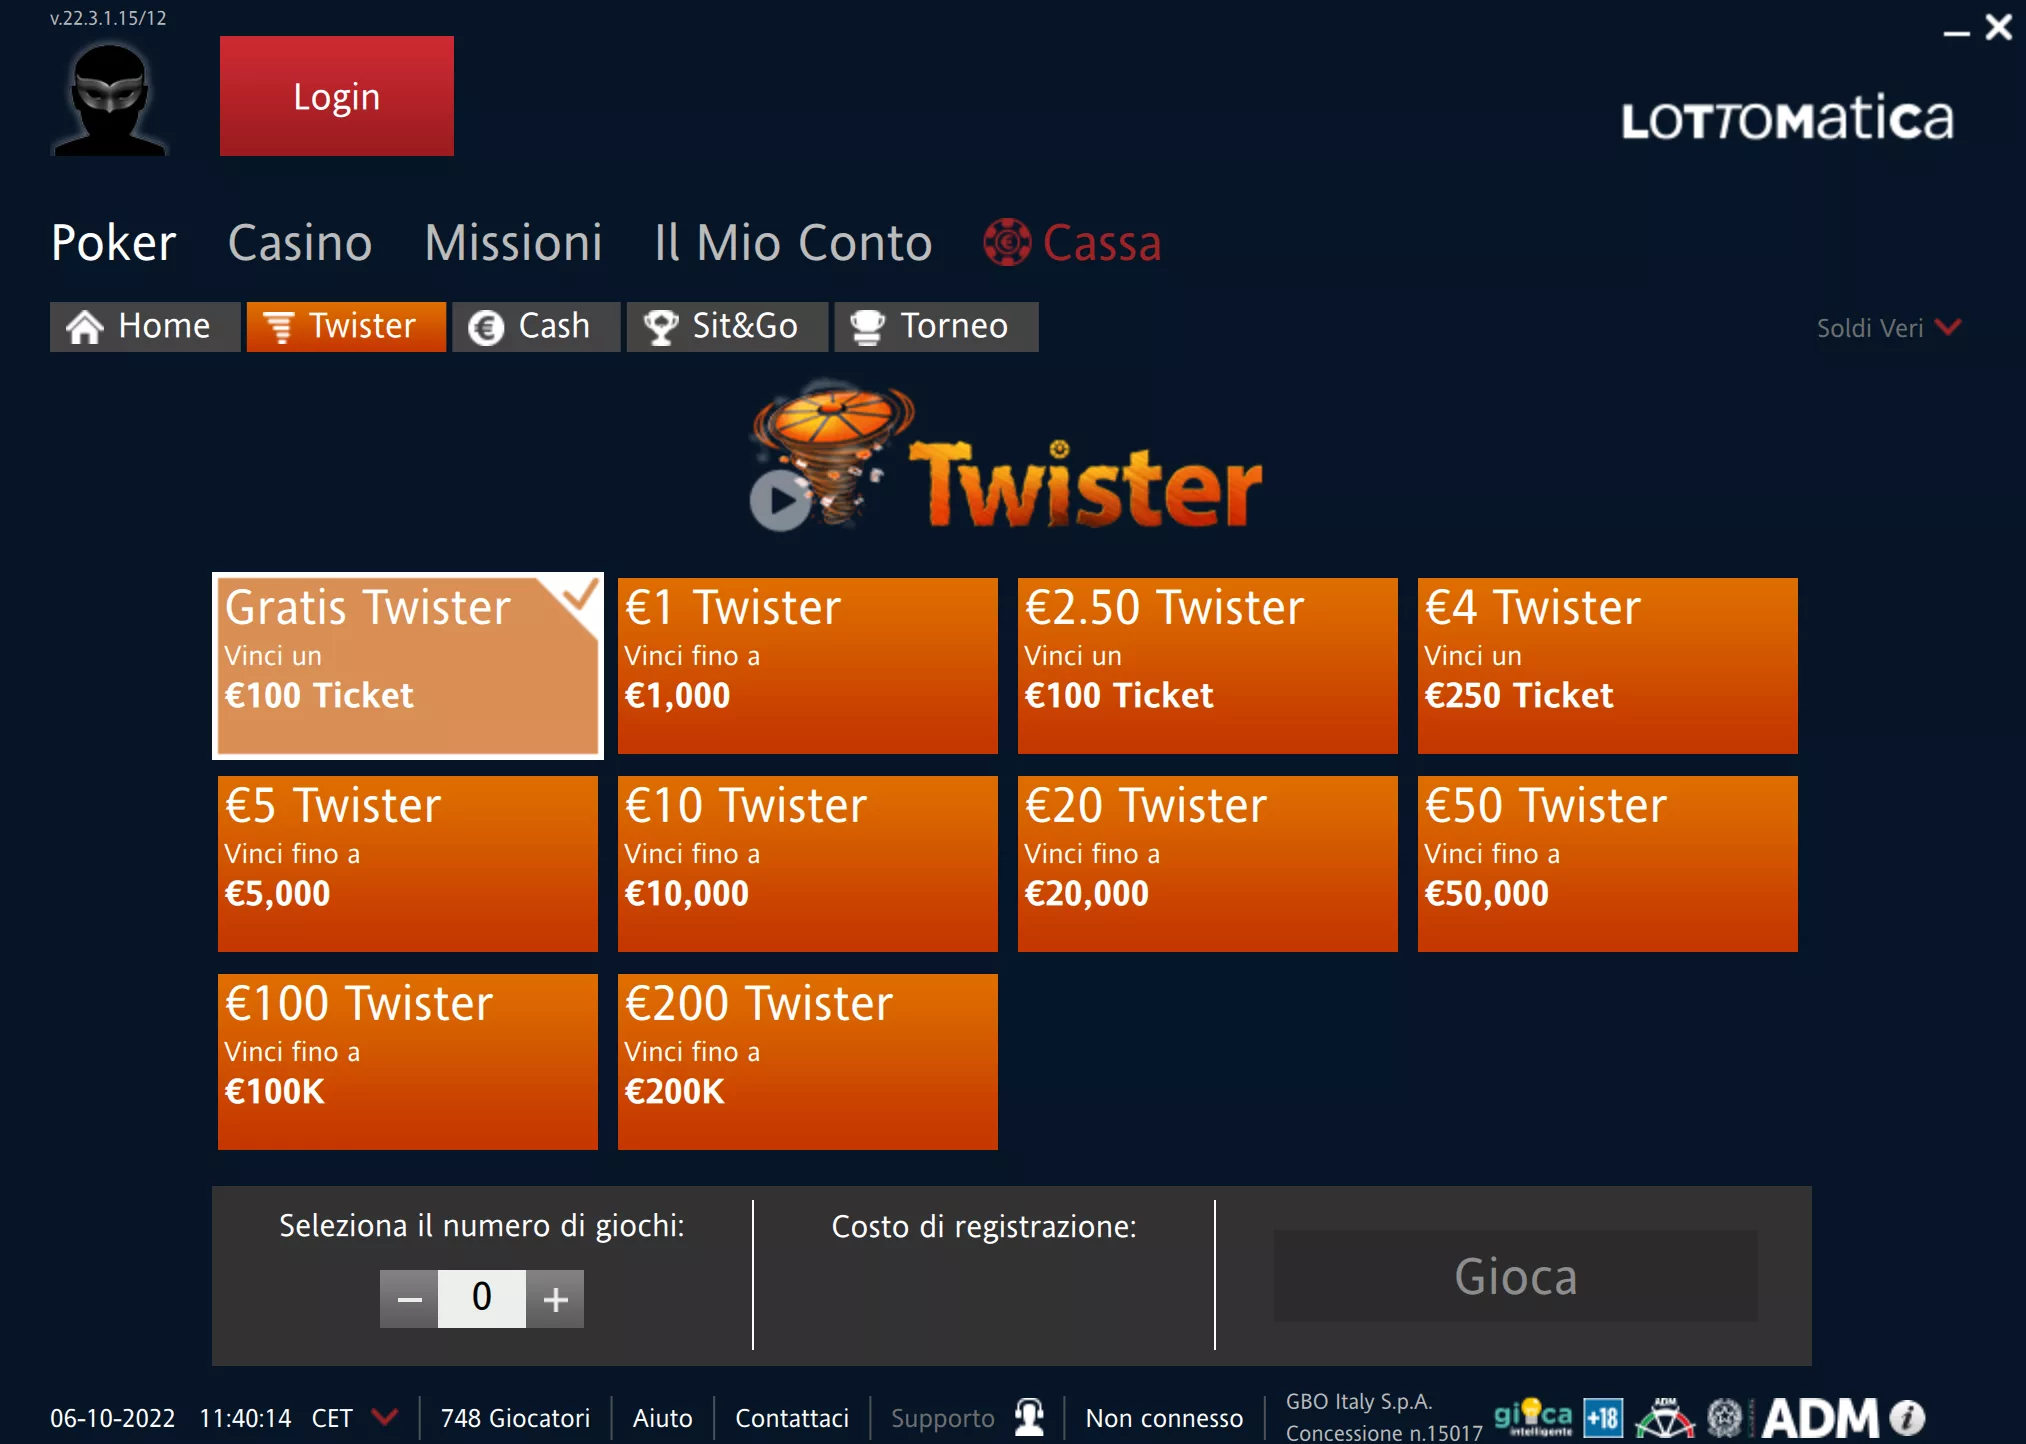Click the games count input field
This screenshot has width=2026, height=1444.
482,1297
